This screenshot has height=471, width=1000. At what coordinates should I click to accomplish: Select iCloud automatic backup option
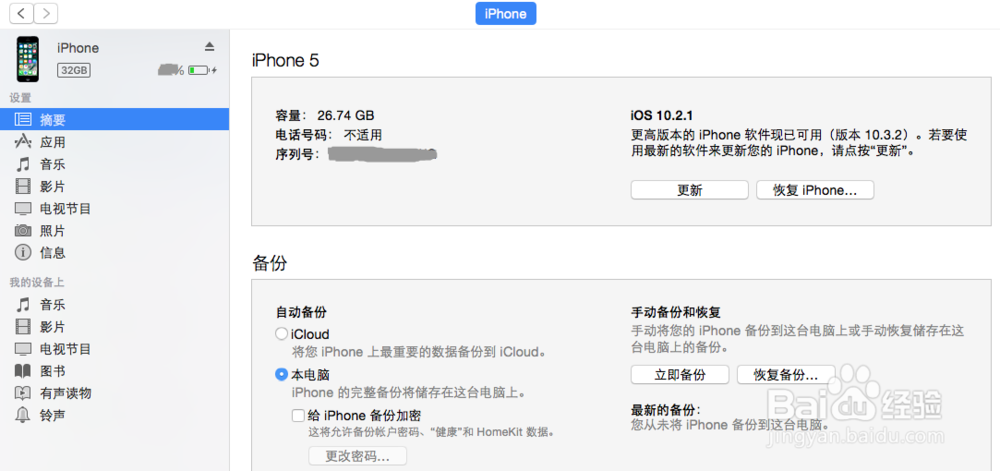(281, 334)
